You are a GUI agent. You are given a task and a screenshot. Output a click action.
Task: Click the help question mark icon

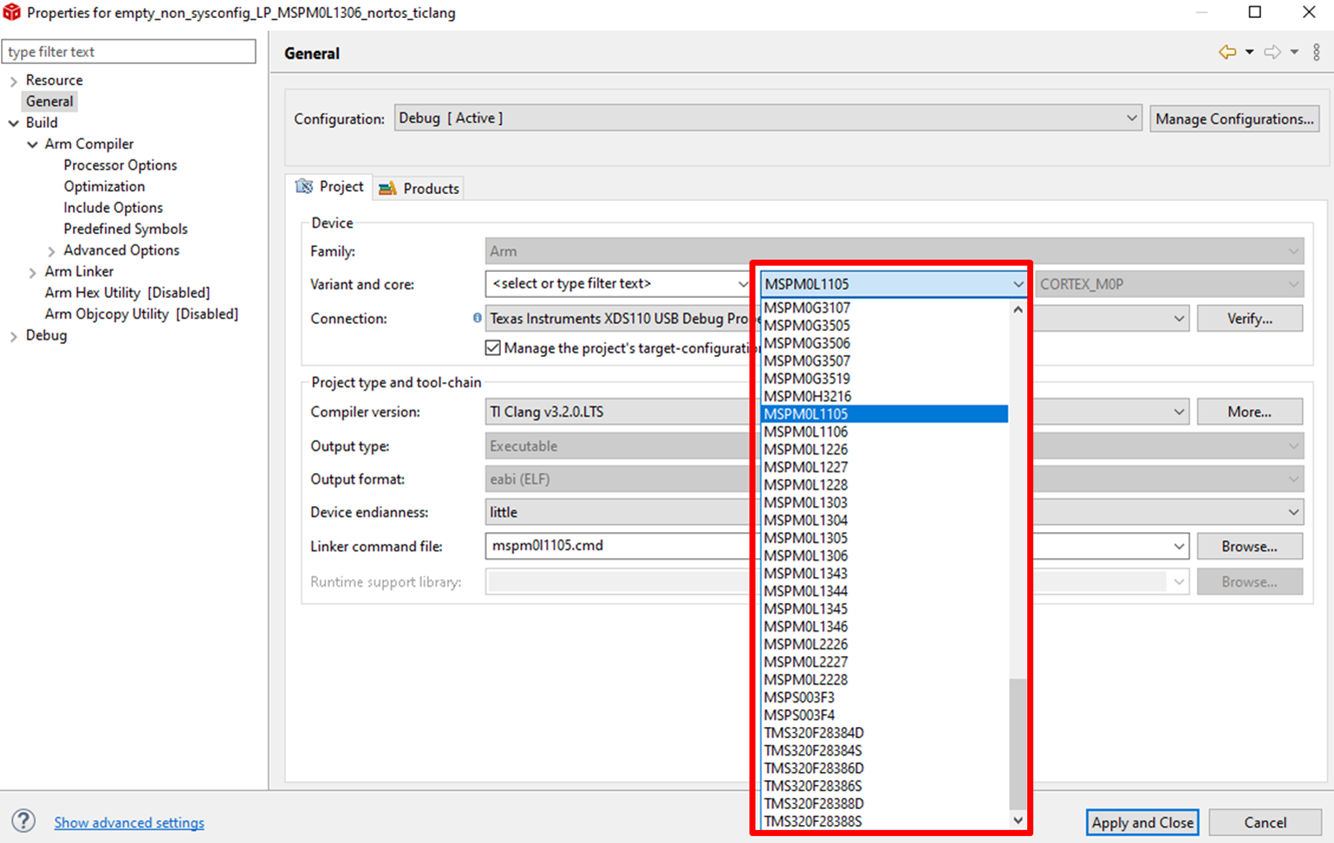point(23,822)
